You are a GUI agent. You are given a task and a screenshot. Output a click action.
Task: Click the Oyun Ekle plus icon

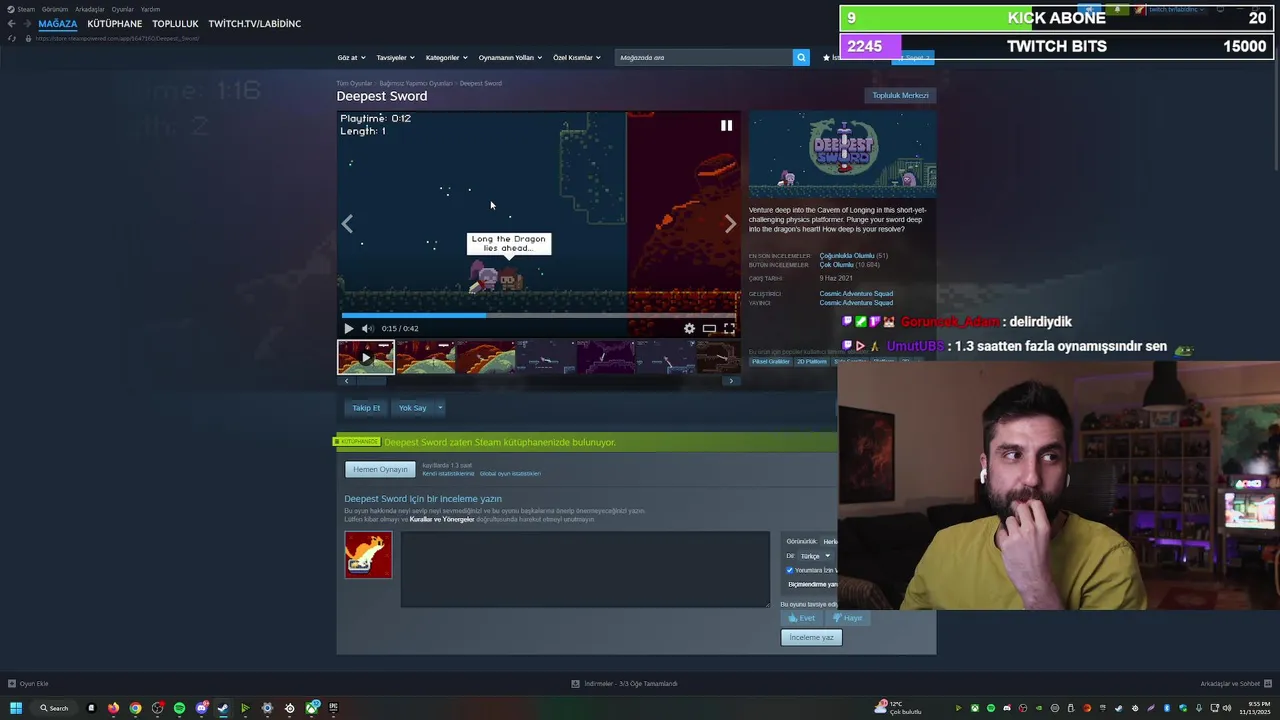[12, 684]
